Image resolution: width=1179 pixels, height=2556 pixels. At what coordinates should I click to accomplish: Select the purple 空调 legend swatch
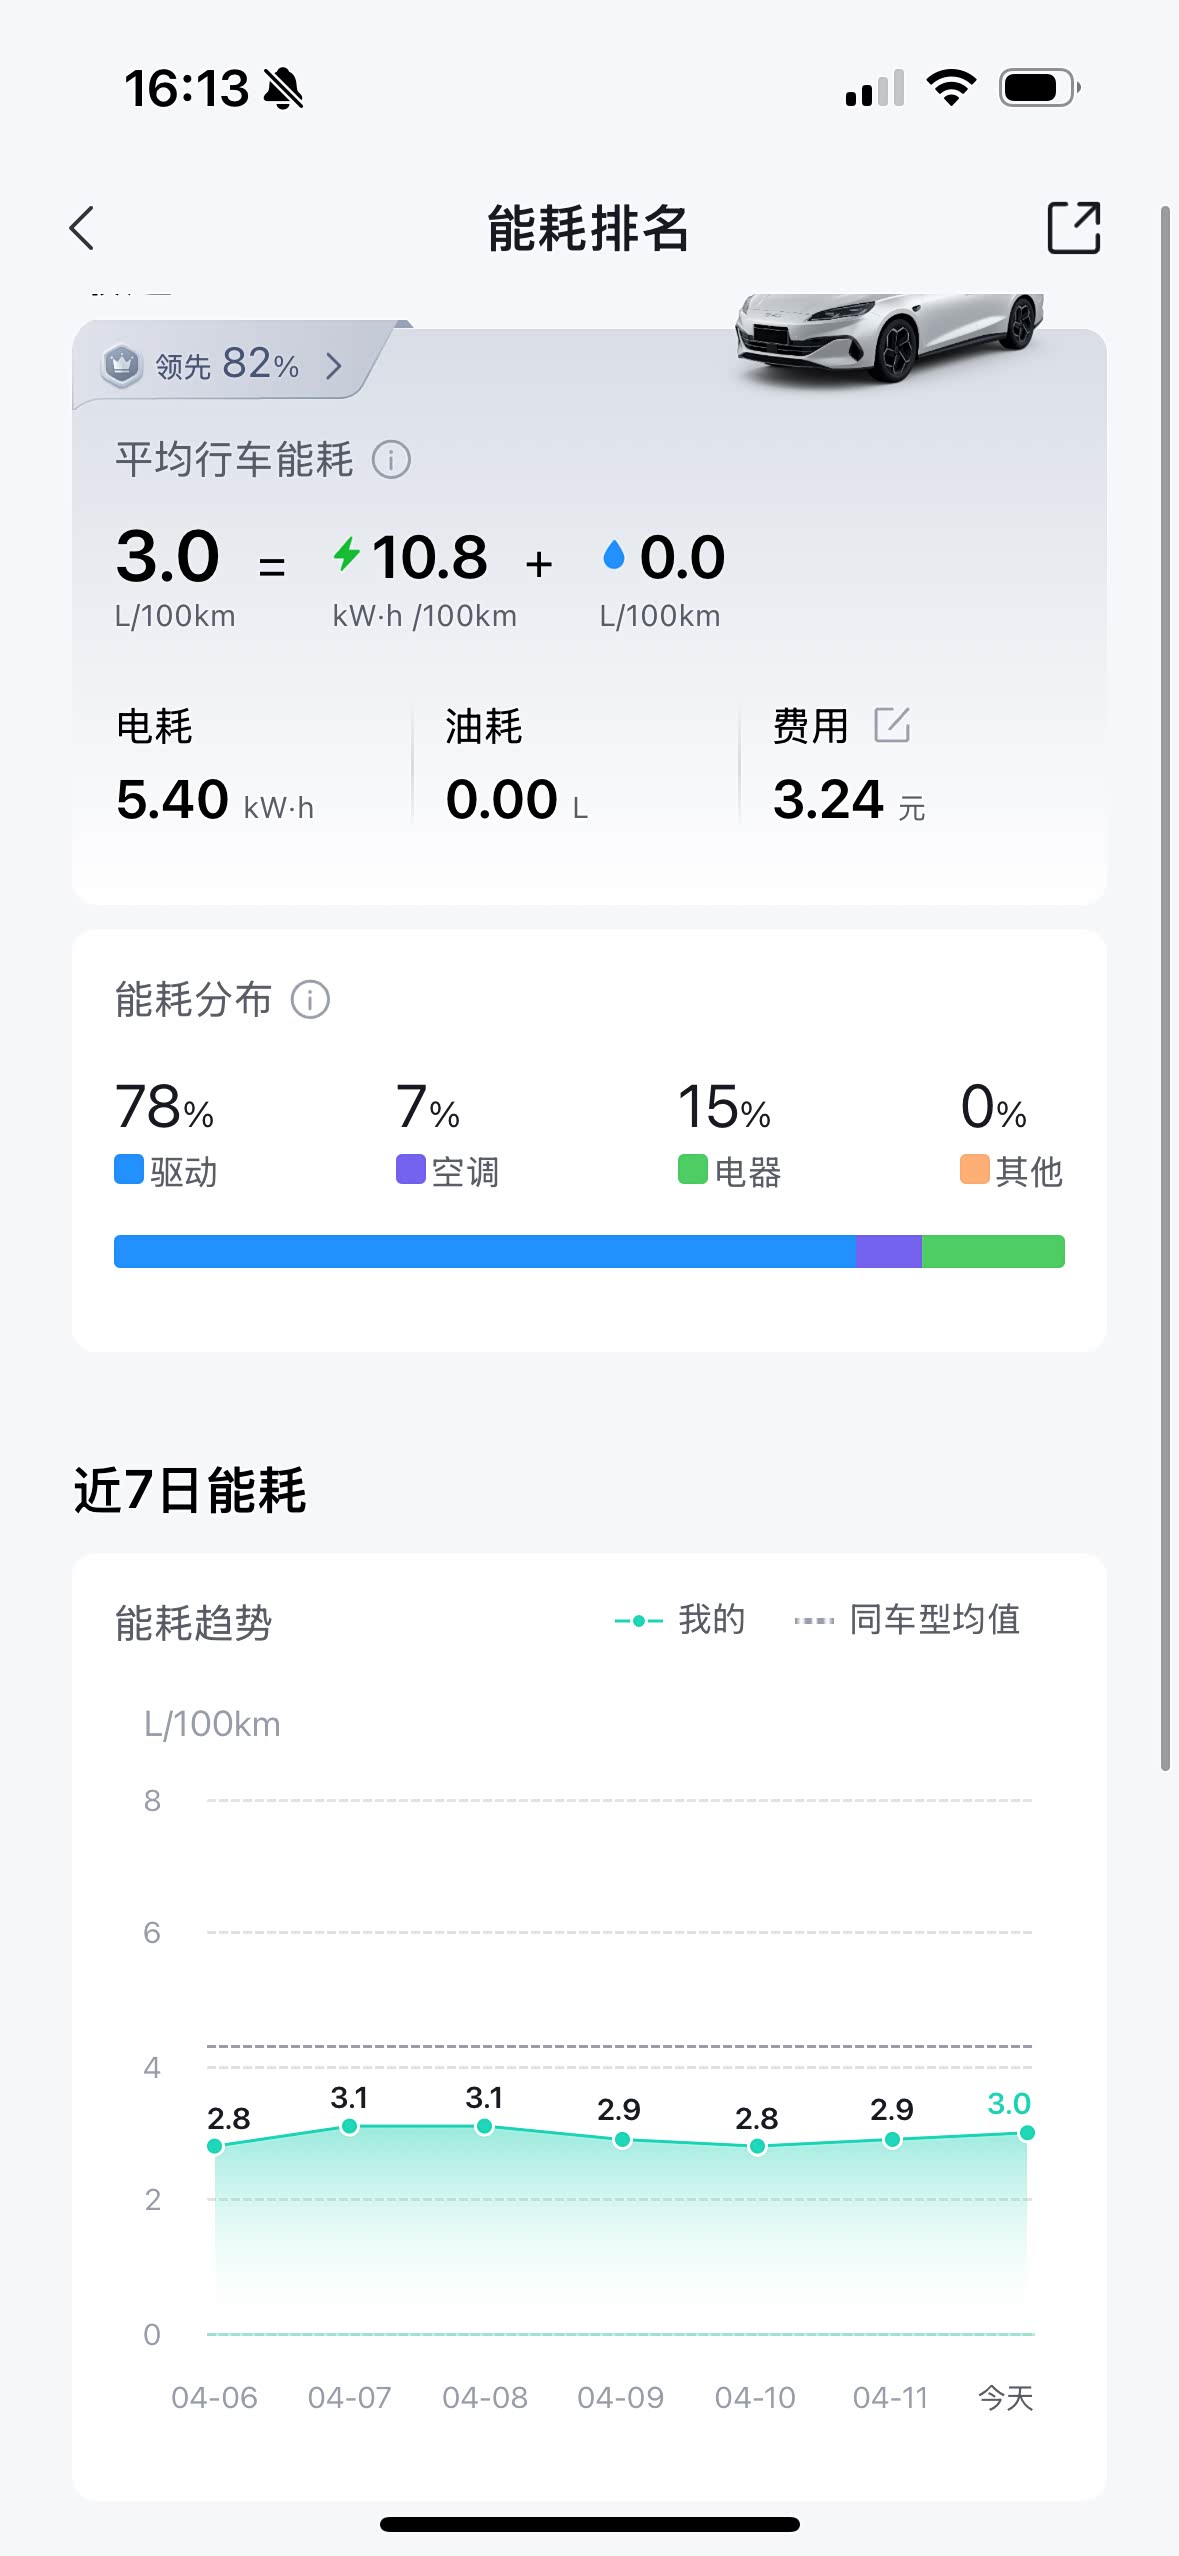(411, 1169)
